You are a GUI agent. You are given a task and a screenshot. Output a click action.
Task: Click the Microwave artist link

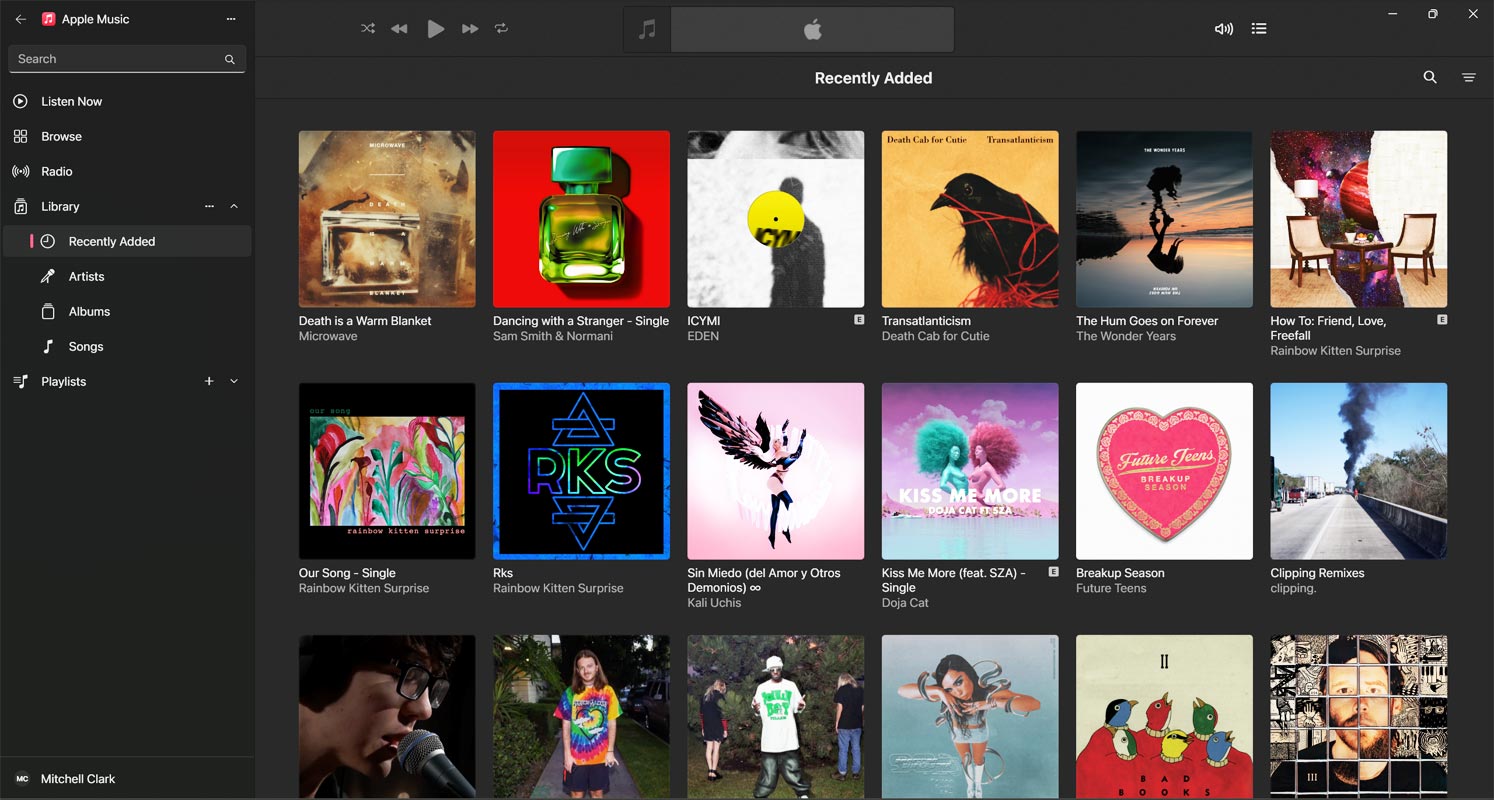click(328, 337)
